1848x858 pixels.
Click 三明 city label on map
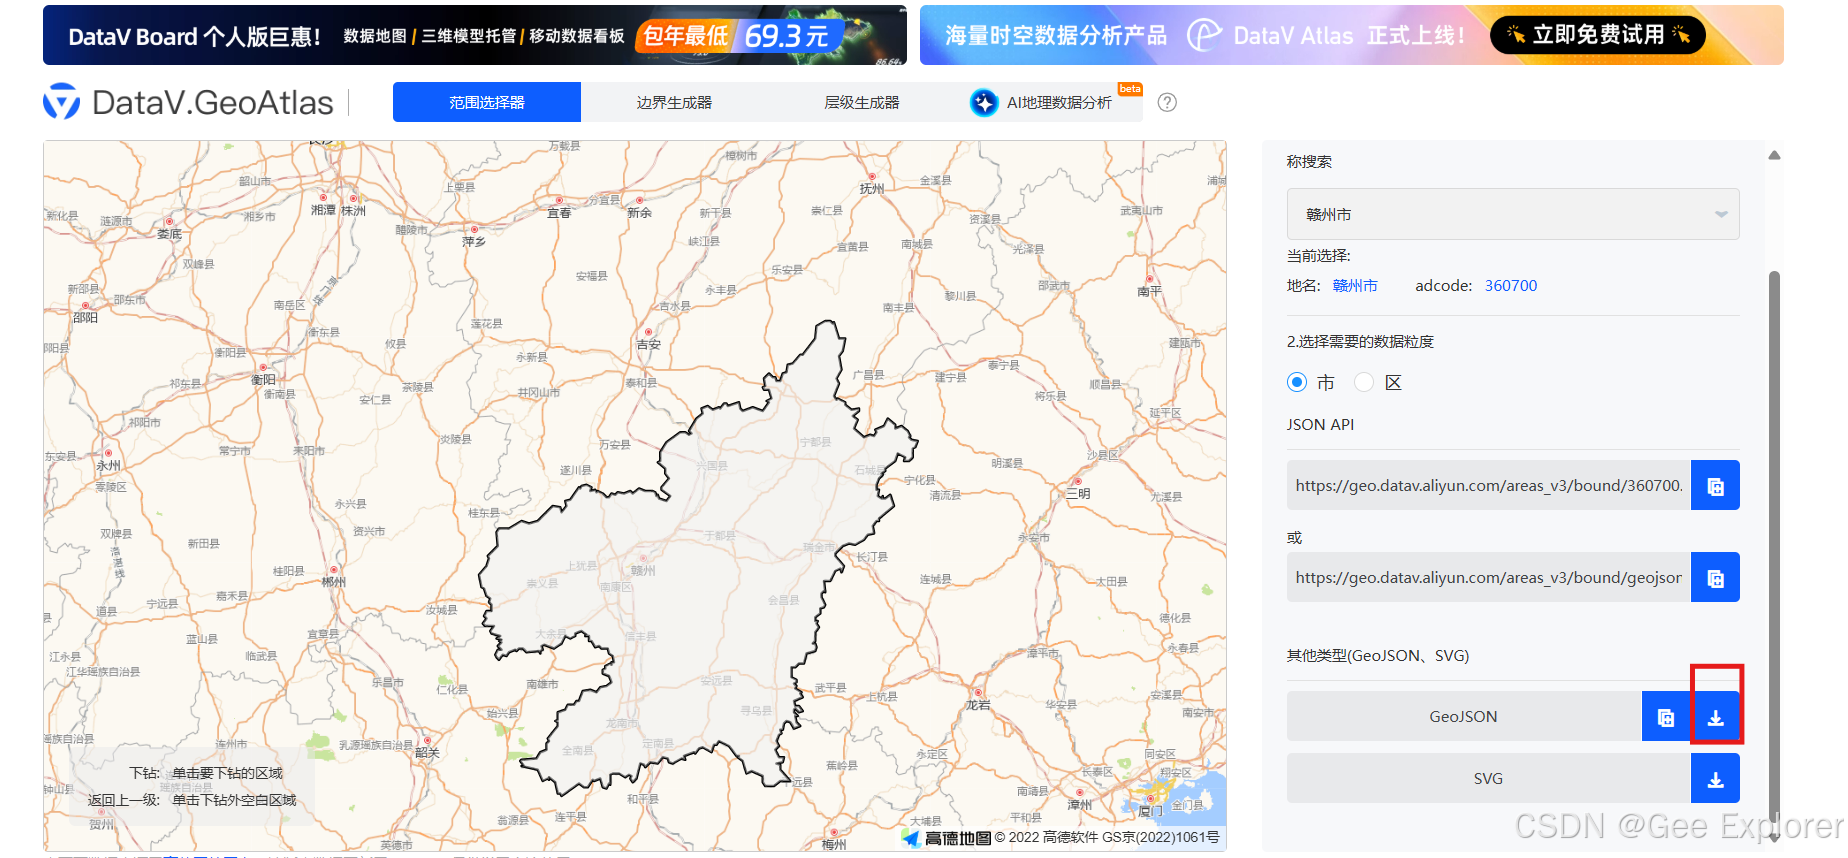[1078, 494]
